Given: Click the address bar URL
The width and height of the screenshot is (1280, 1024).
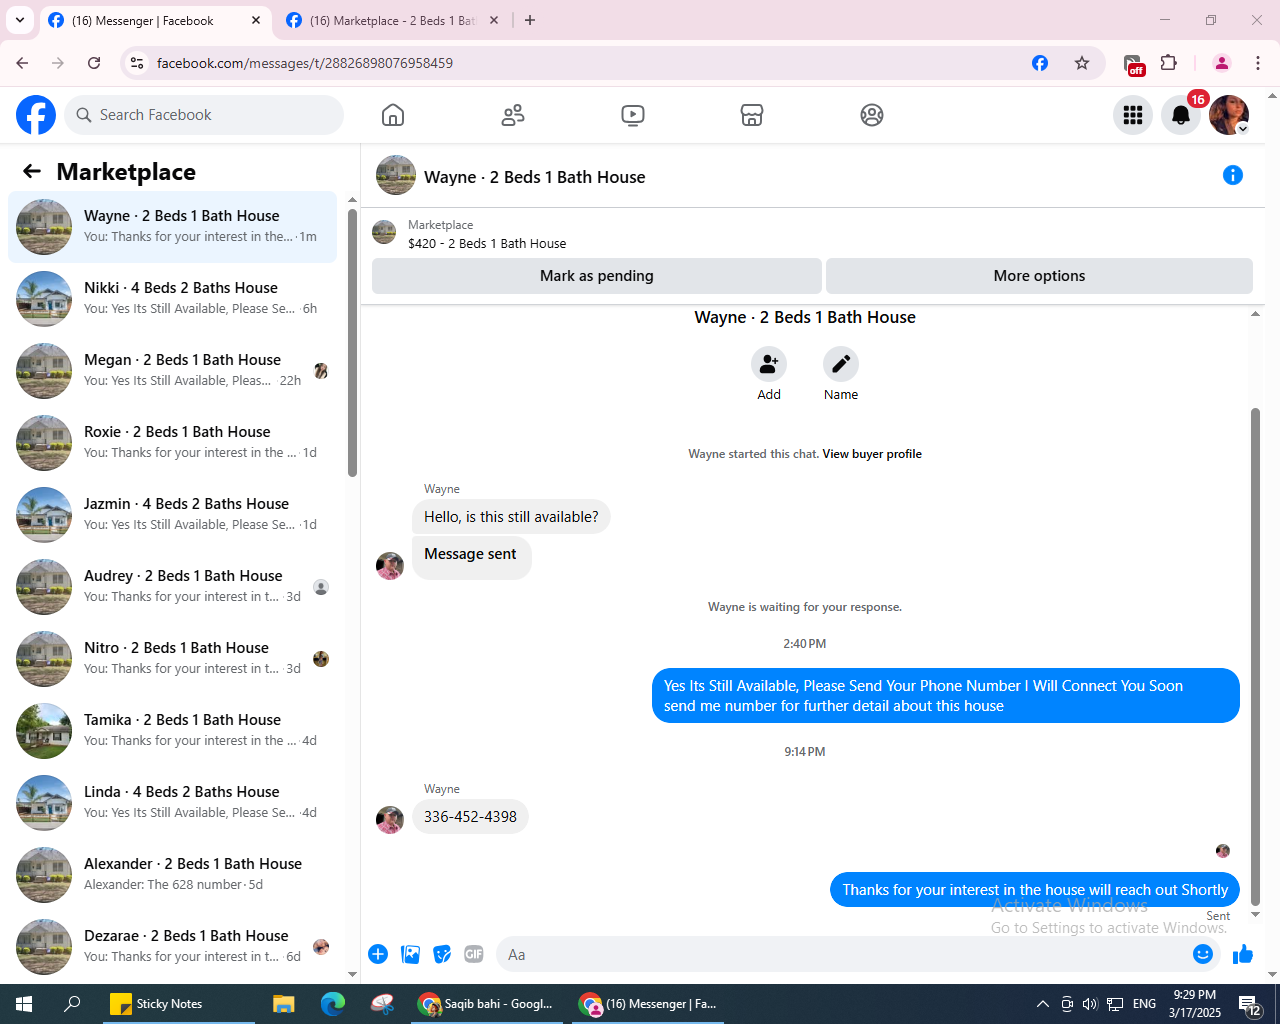Looking at the screenshot, I should (305, 63).
